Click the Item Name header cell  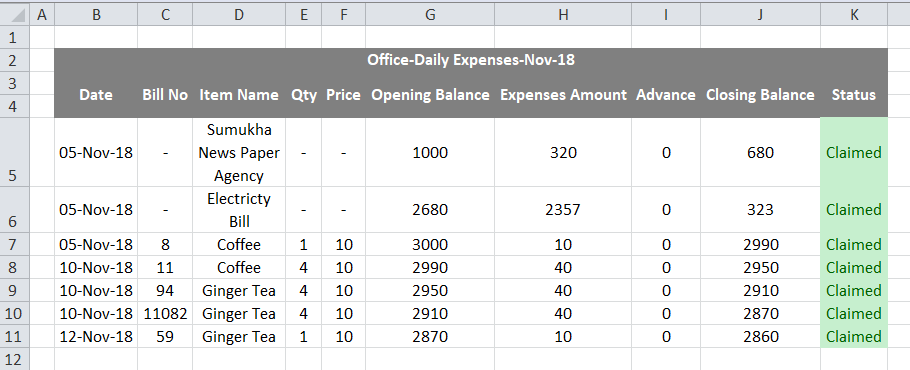pyautogui.click(x=239, y=95)
